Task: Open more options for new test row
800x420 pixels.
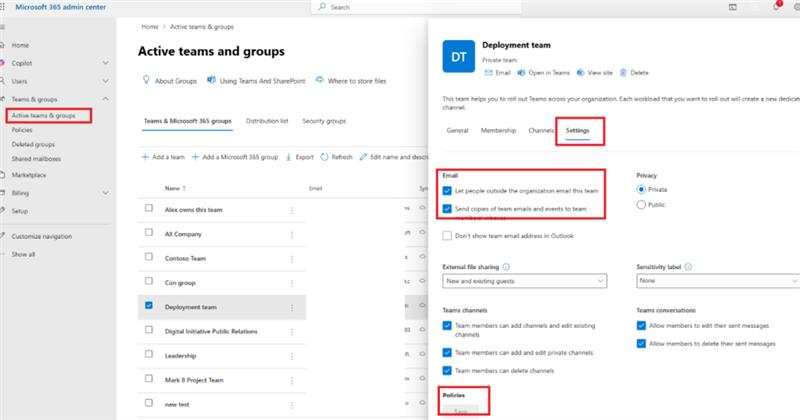Action: [292, 405]
